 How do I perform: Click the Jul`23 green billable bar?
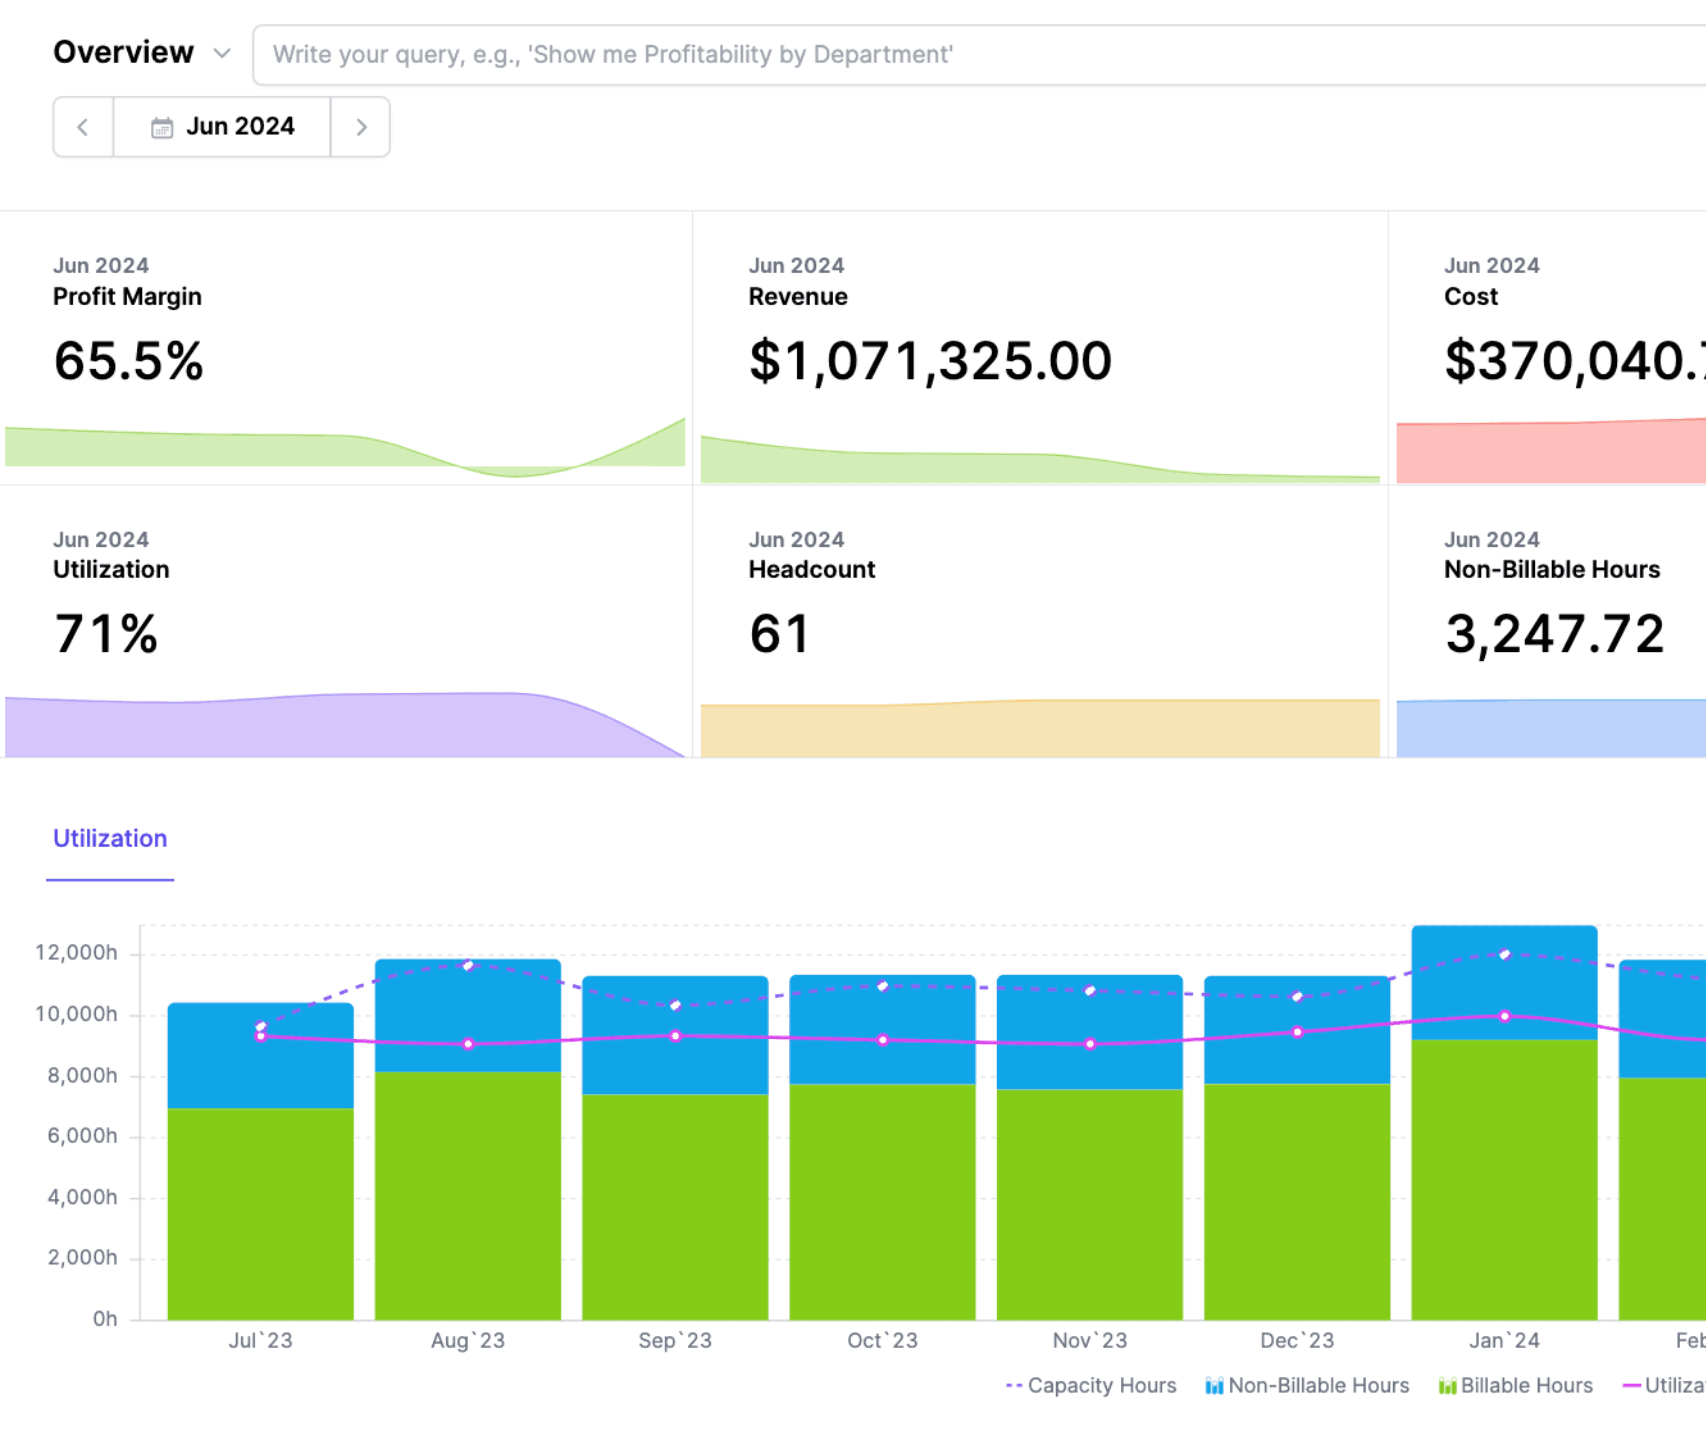pyautogui.click(x=261, y=1213)
